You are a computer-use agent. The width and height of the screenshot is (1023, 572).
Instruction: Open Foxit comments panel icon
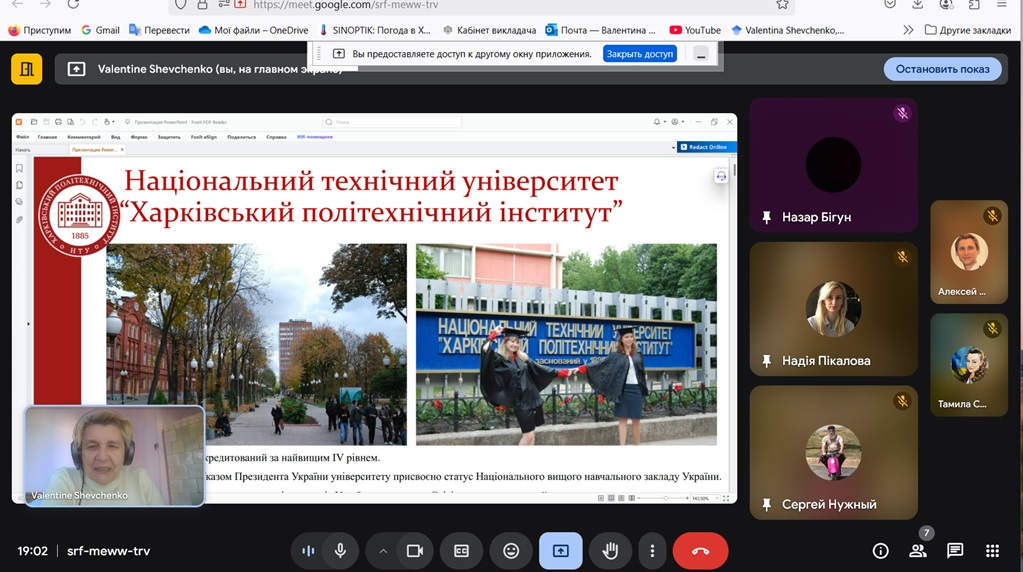20,202
